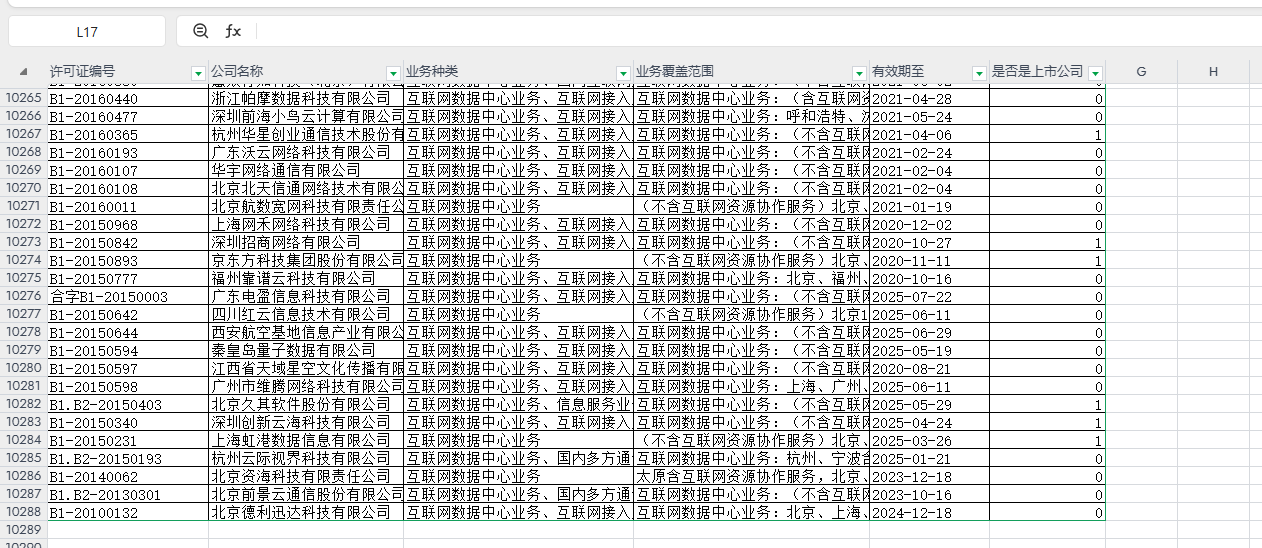Select column G header
1262x548 pixels.
(x=1141, y=72)
